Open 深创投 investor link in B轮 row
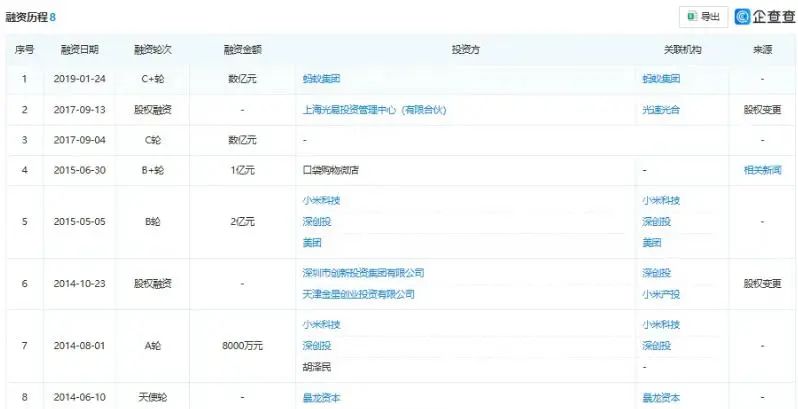Screen dimensions: 798x409 coord(317,222)
